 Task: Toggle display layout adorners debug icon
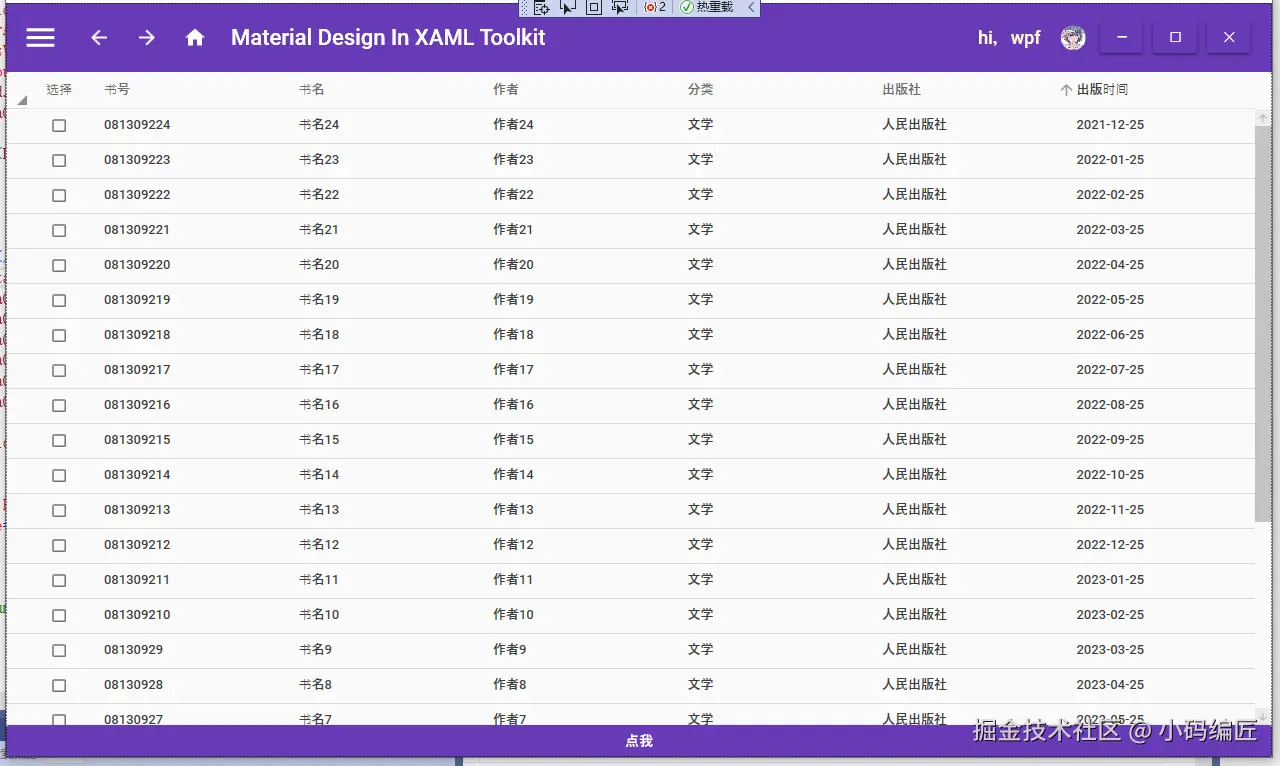point(593,7)
